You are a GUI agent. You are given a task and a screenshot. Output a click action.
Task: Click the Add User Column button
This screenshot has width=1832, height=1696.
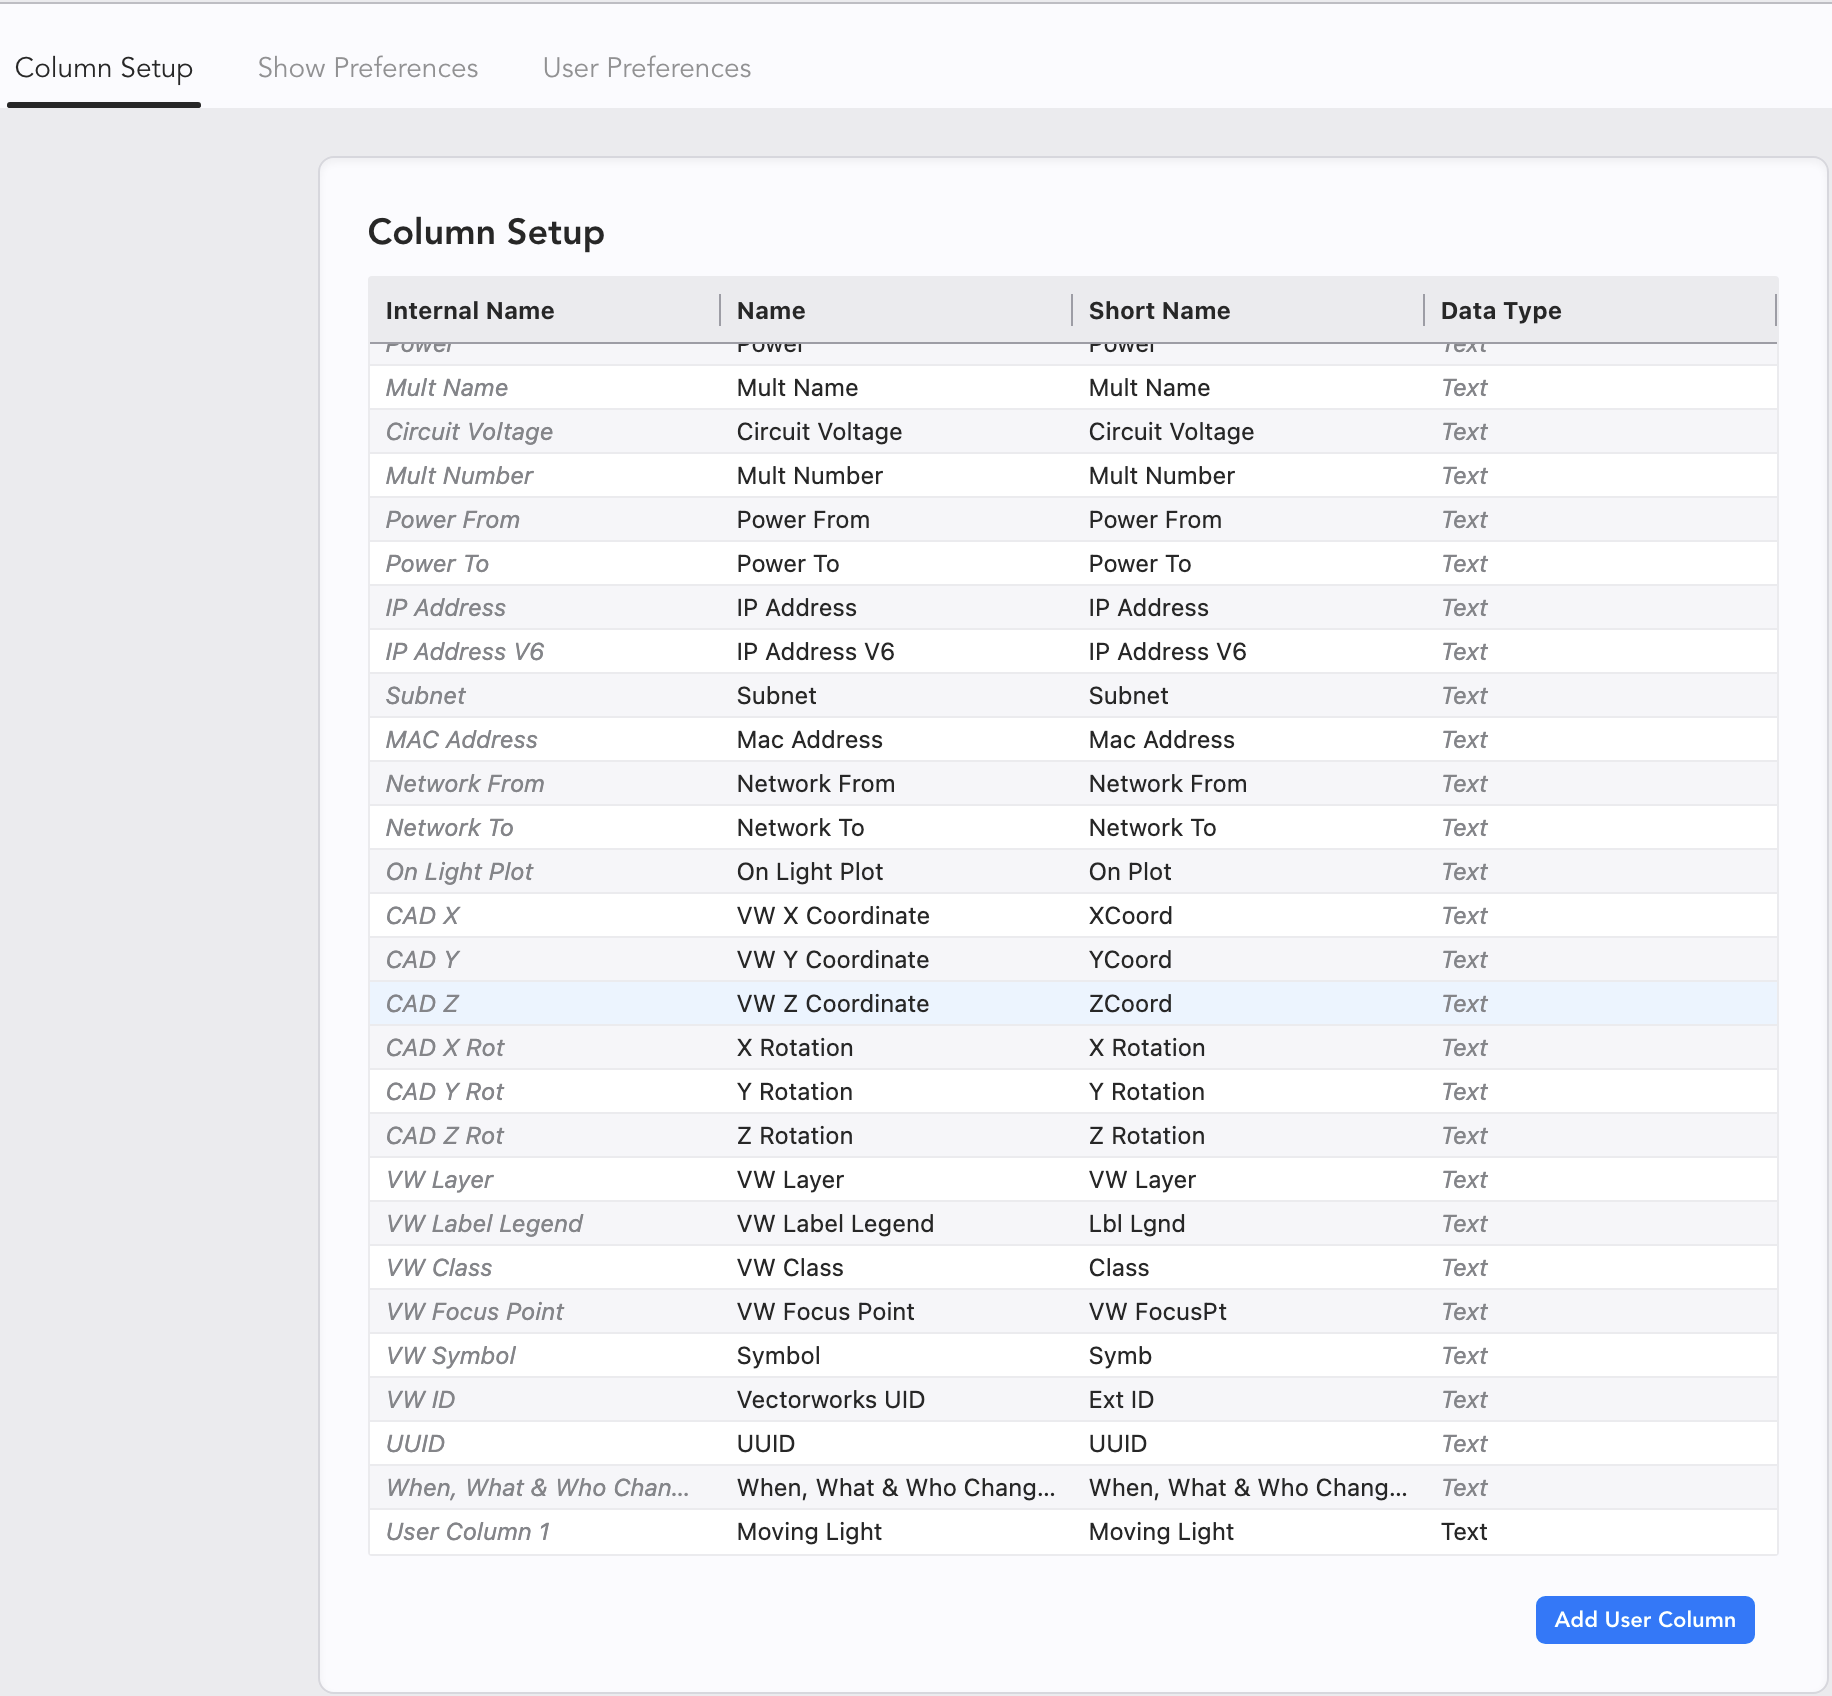coord(1645,1619)
